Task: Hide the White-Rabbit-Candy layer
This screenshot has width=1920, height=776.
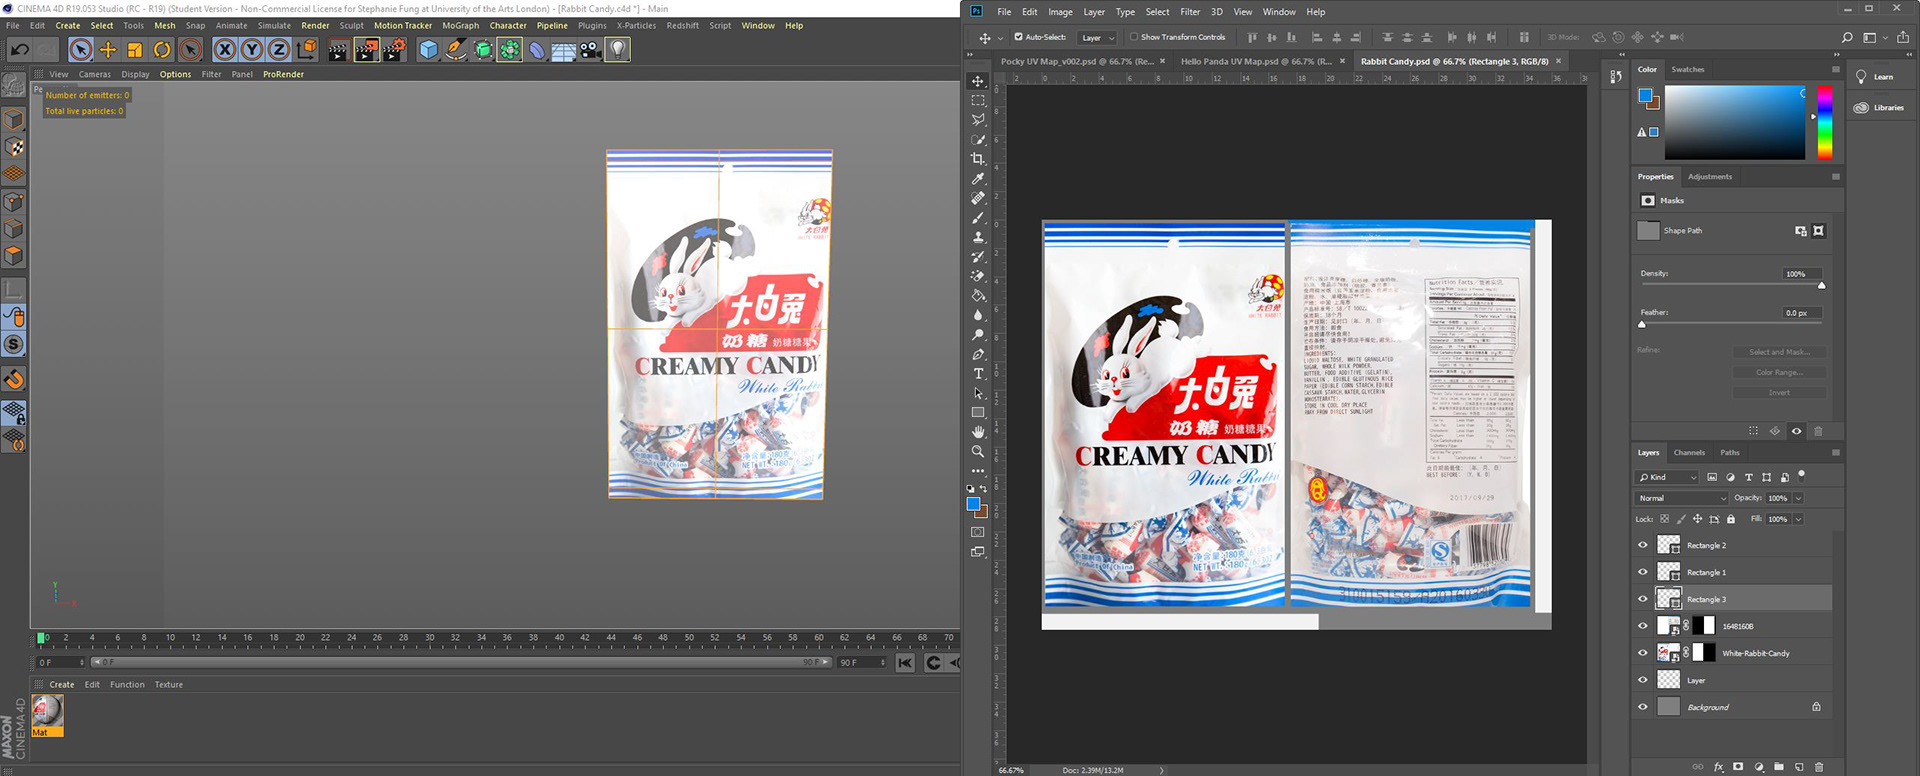Action: [1642, 653]
